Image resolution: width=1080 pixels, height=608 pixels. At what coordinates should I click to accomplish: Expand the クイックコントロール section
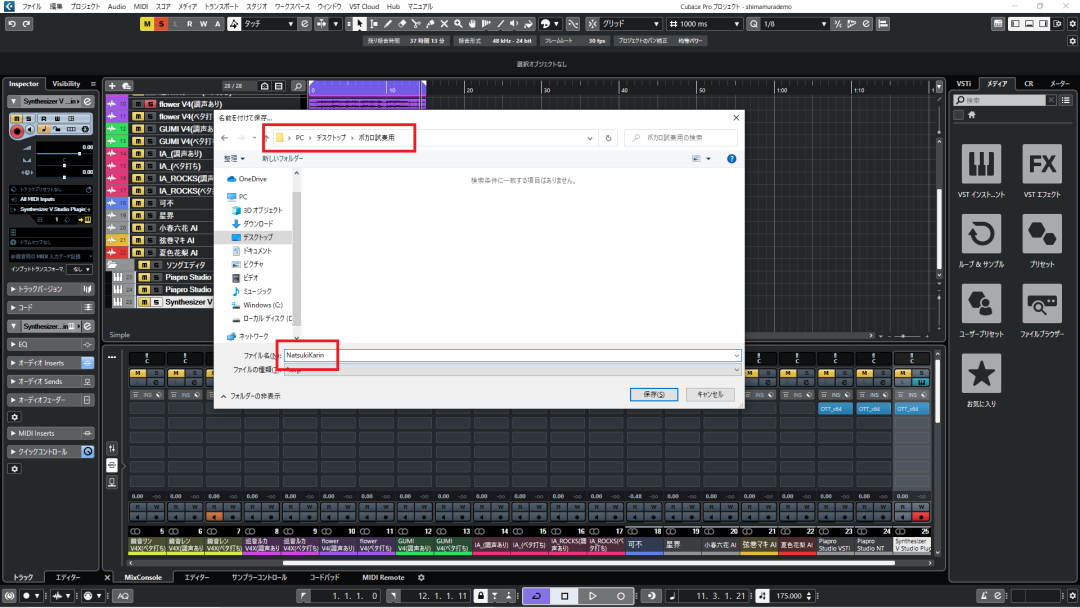[50, 452]
